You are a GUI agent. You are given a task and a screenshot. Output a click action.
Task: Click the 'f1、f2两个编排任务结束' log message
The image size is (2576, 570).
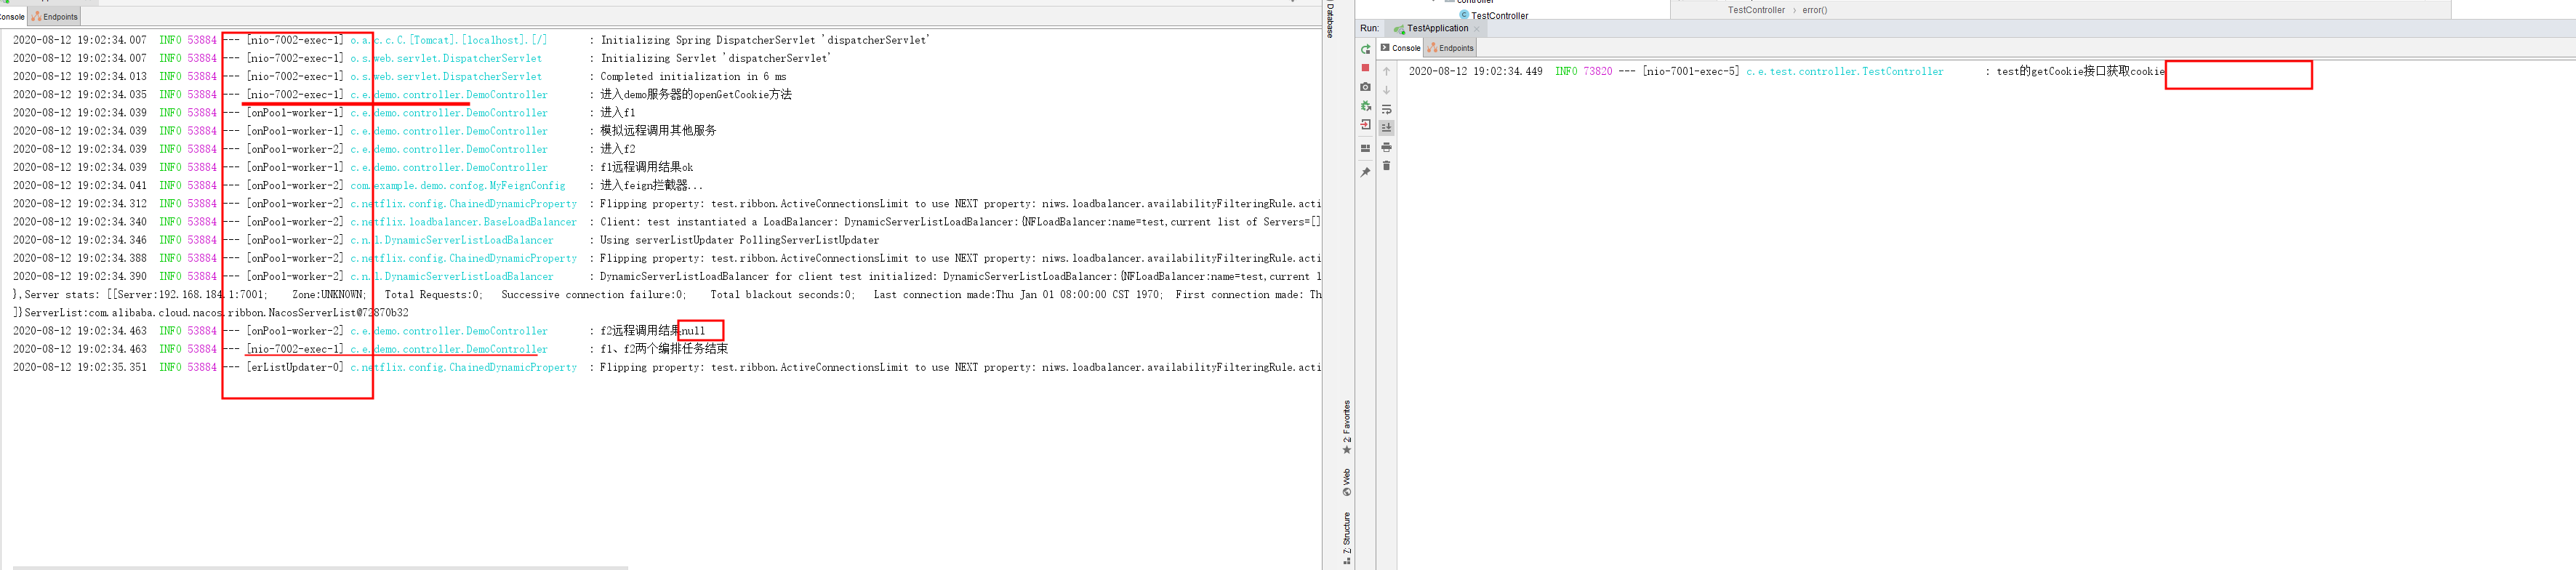pyautogui.click(x=664, y=349)
